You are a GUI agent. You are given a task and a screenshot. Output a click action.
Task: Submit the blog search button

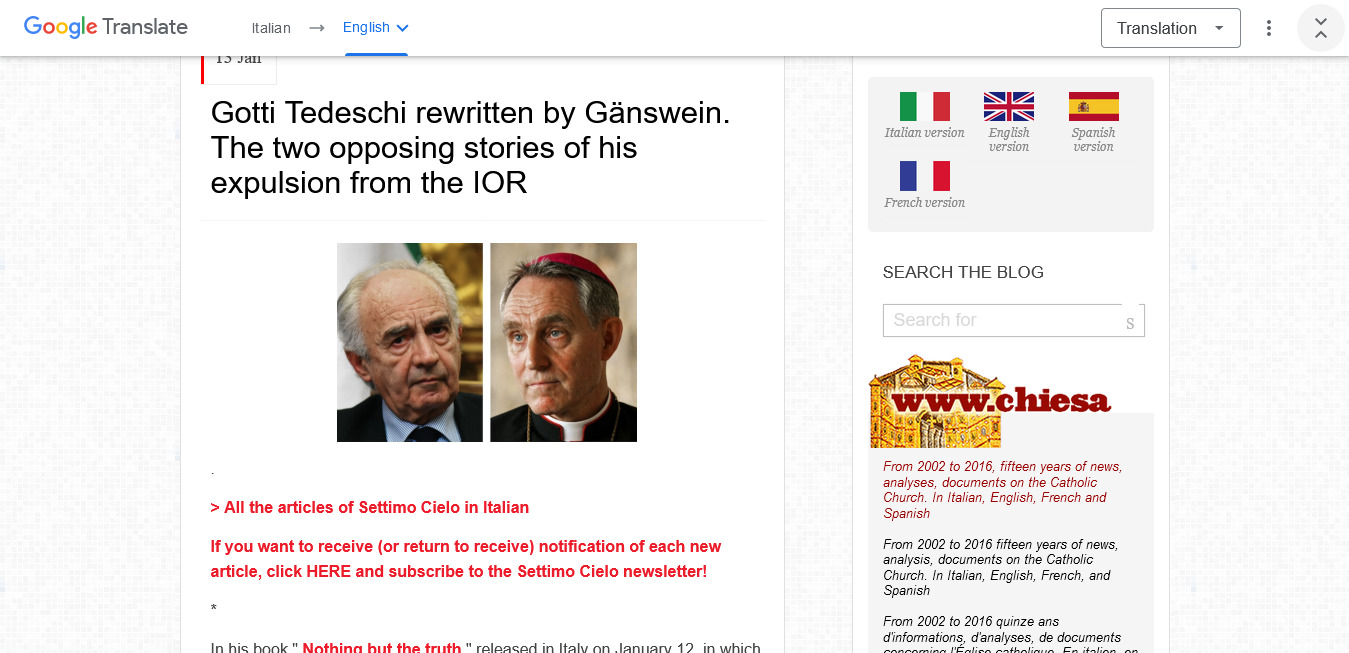click(x=1132, y=321)
